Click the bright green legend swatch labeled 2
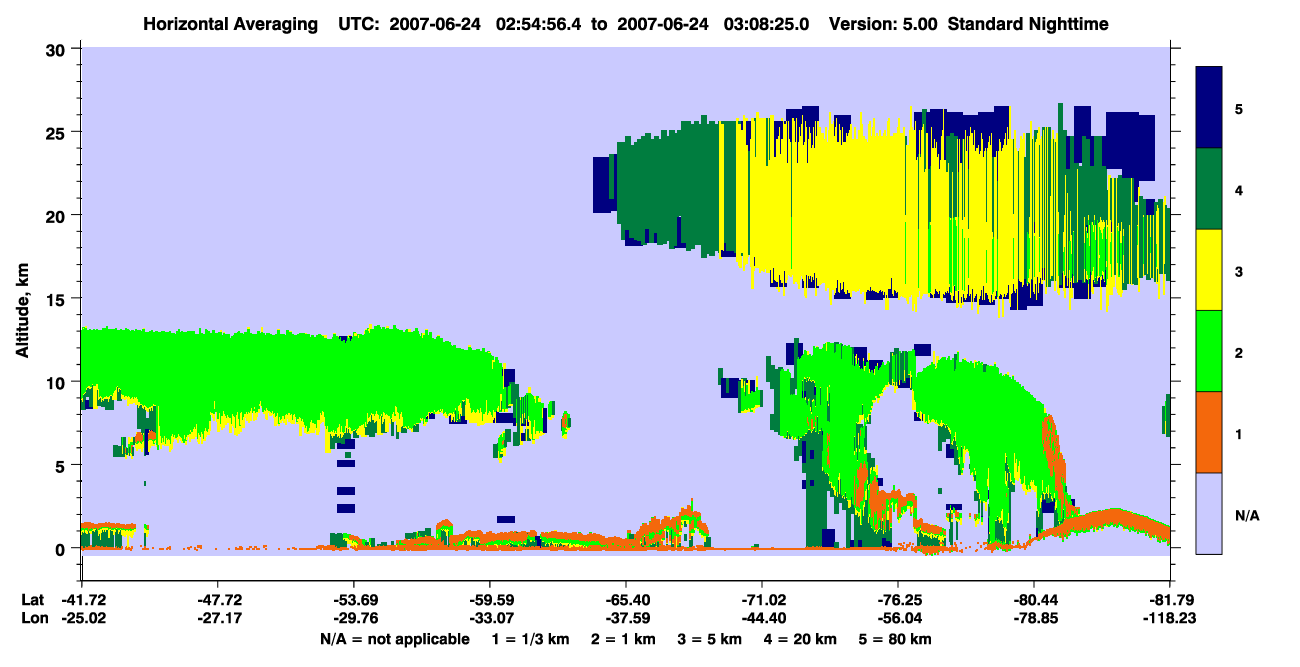Viewport: 1300px width, 667px height. click(1209, 350)
